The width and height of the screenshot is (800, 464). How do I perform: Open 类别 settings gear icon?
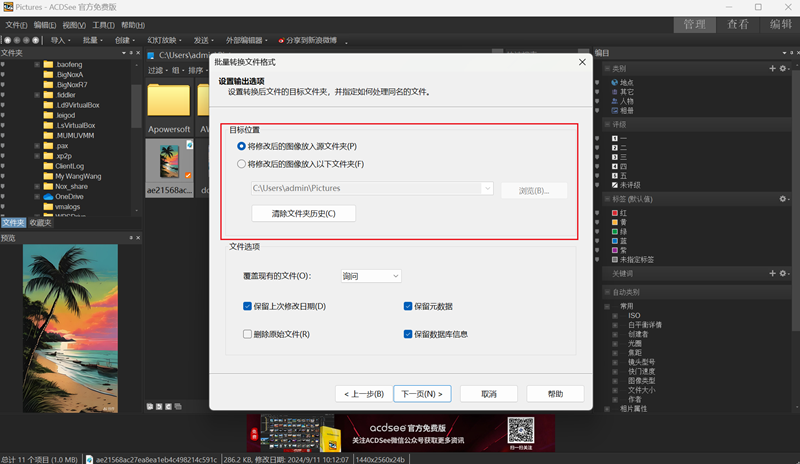[x=783, y=68]
